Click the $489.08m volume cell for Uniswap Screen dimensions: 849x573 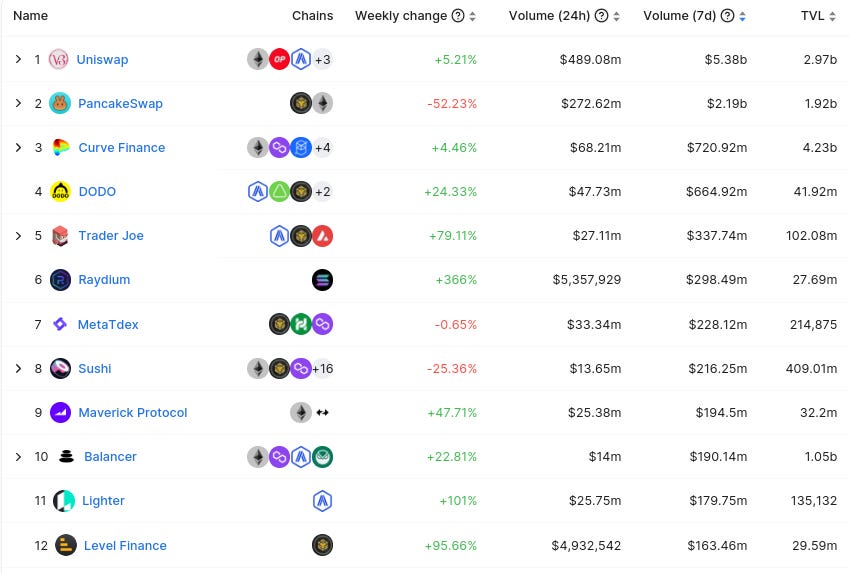(x=590, y=60)
